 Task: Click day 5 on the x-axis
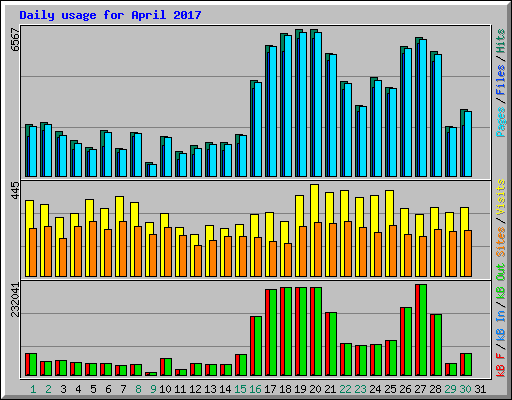pos(93,389)
